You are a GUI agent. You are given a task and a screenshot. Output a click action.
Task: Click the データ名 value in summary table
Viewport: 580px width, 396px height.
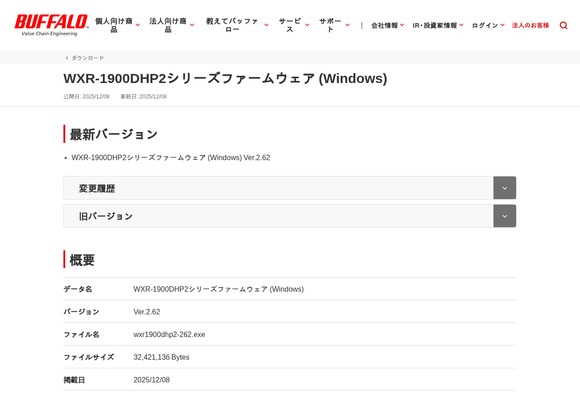pyautogui.click(x=219, y=289)
